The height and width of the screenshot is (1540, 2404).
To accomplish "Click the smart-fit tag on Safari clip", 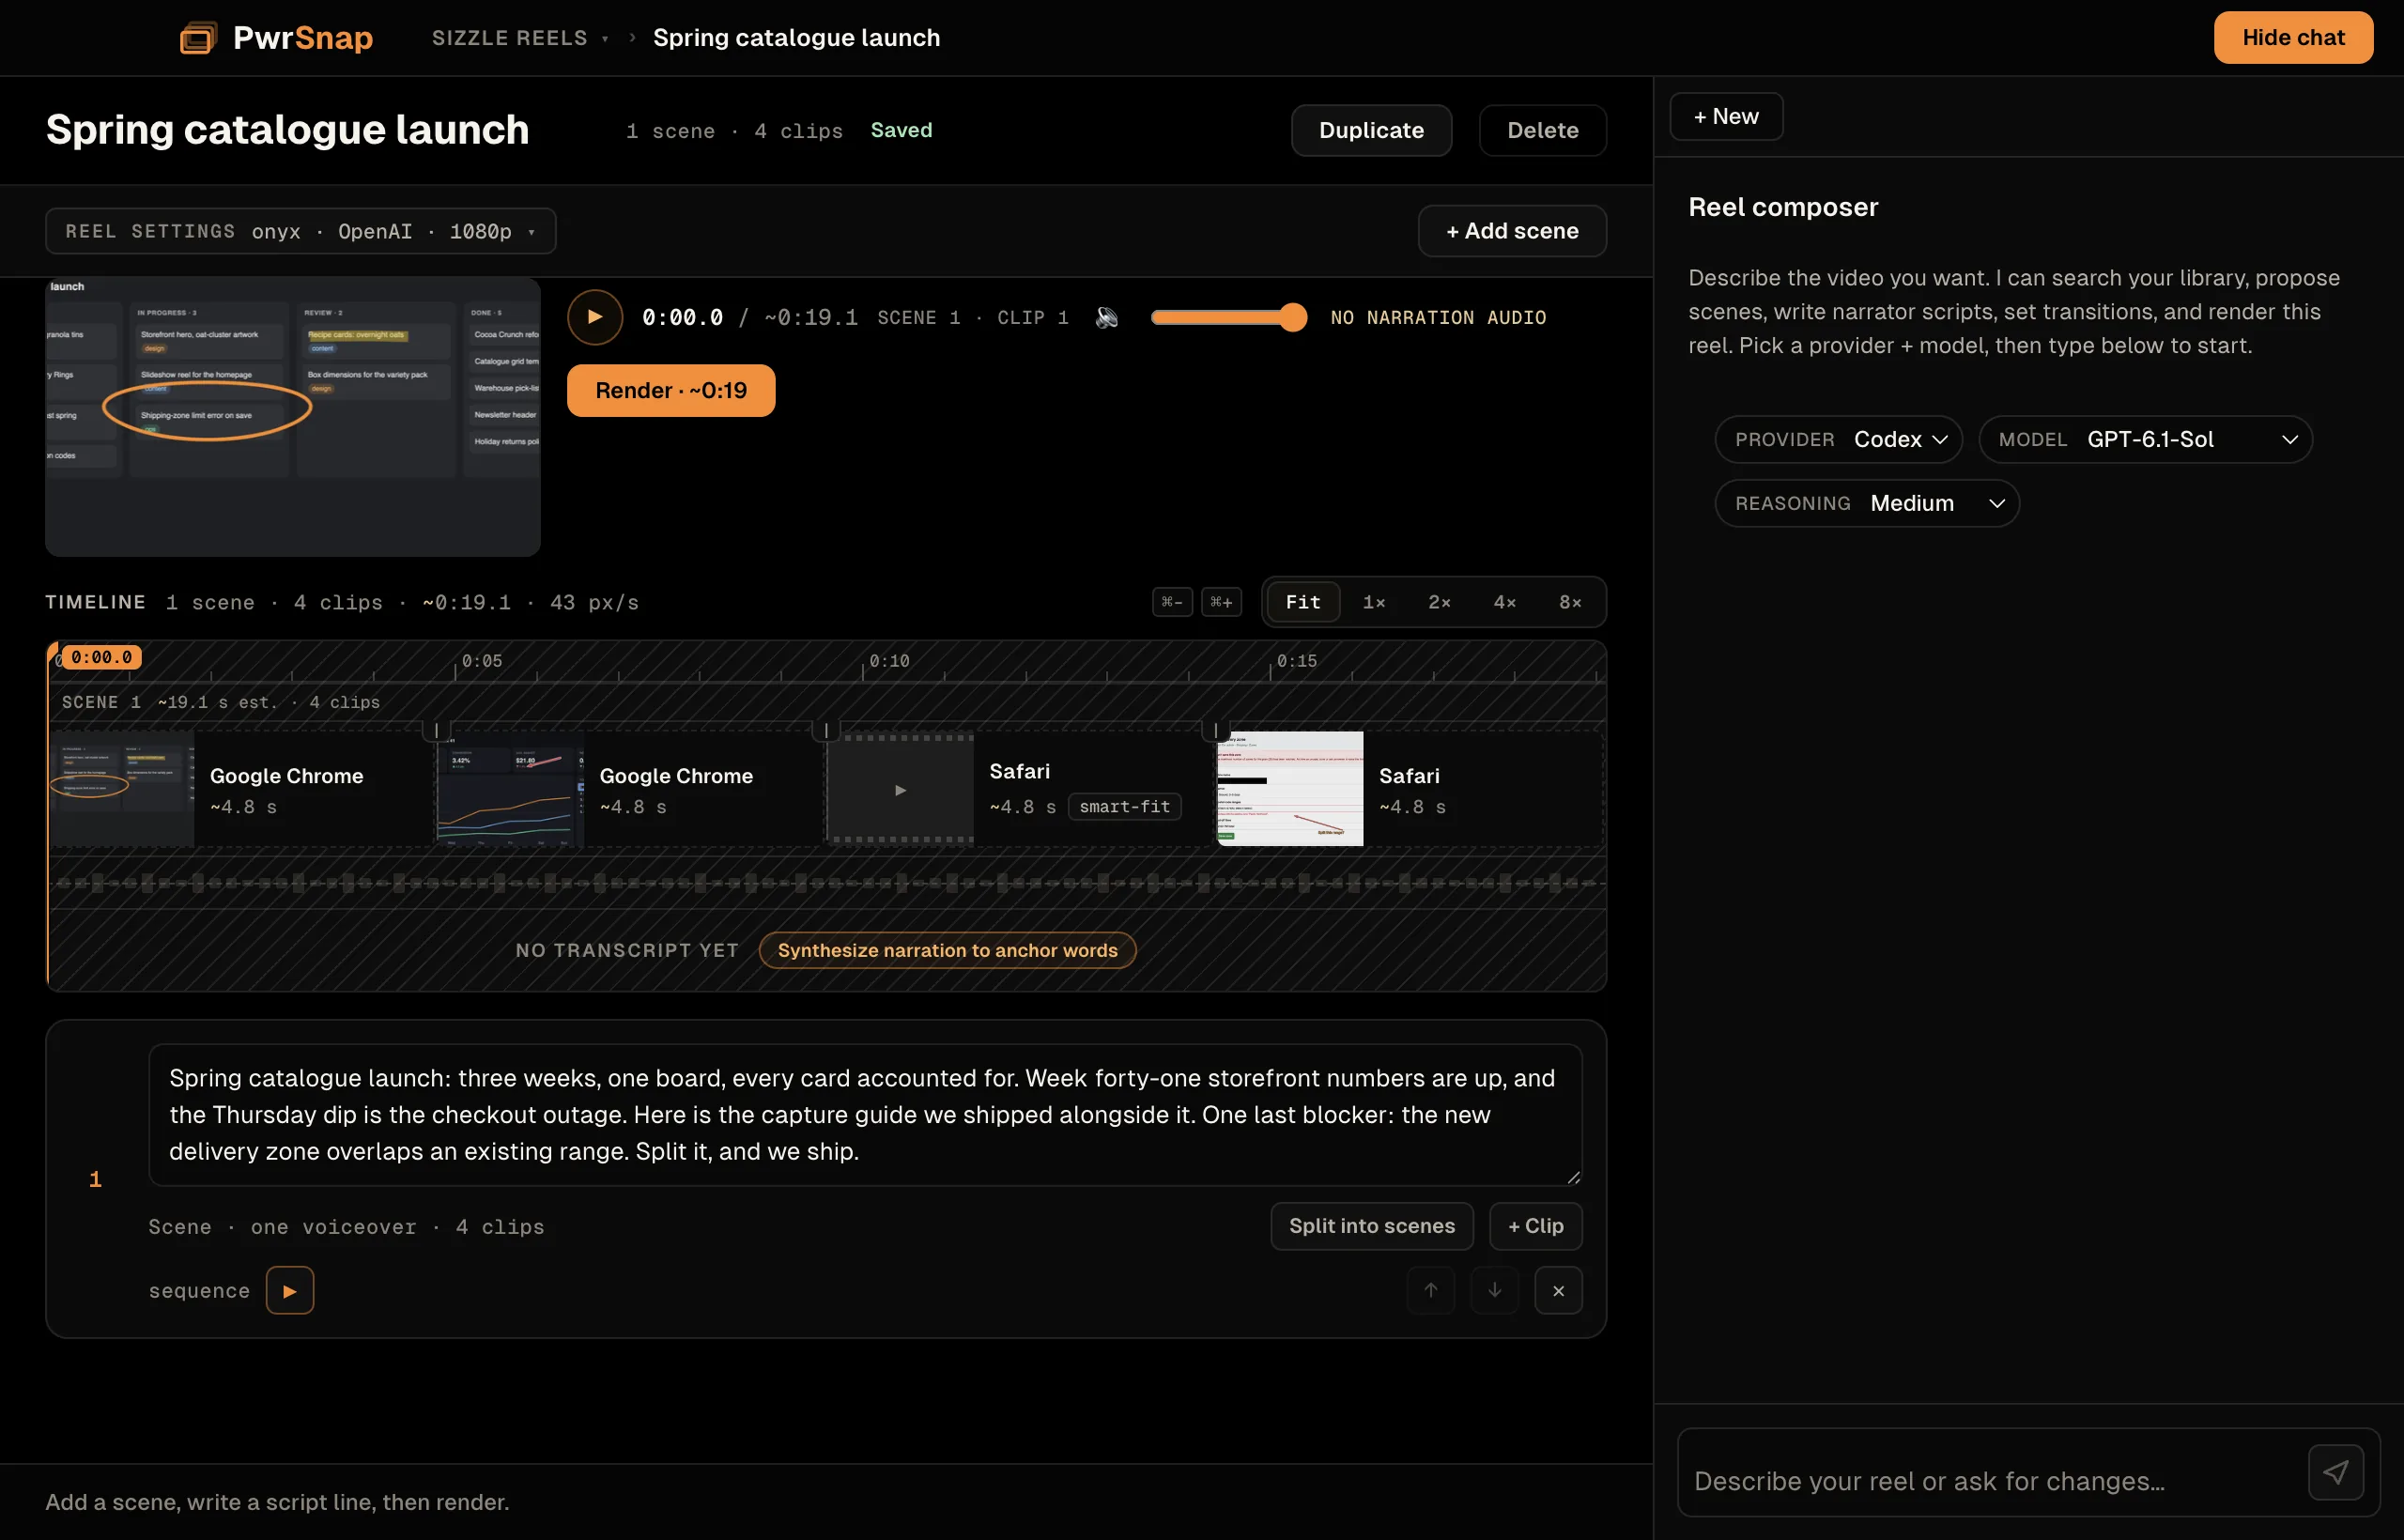I will (x=1125, y=807).
